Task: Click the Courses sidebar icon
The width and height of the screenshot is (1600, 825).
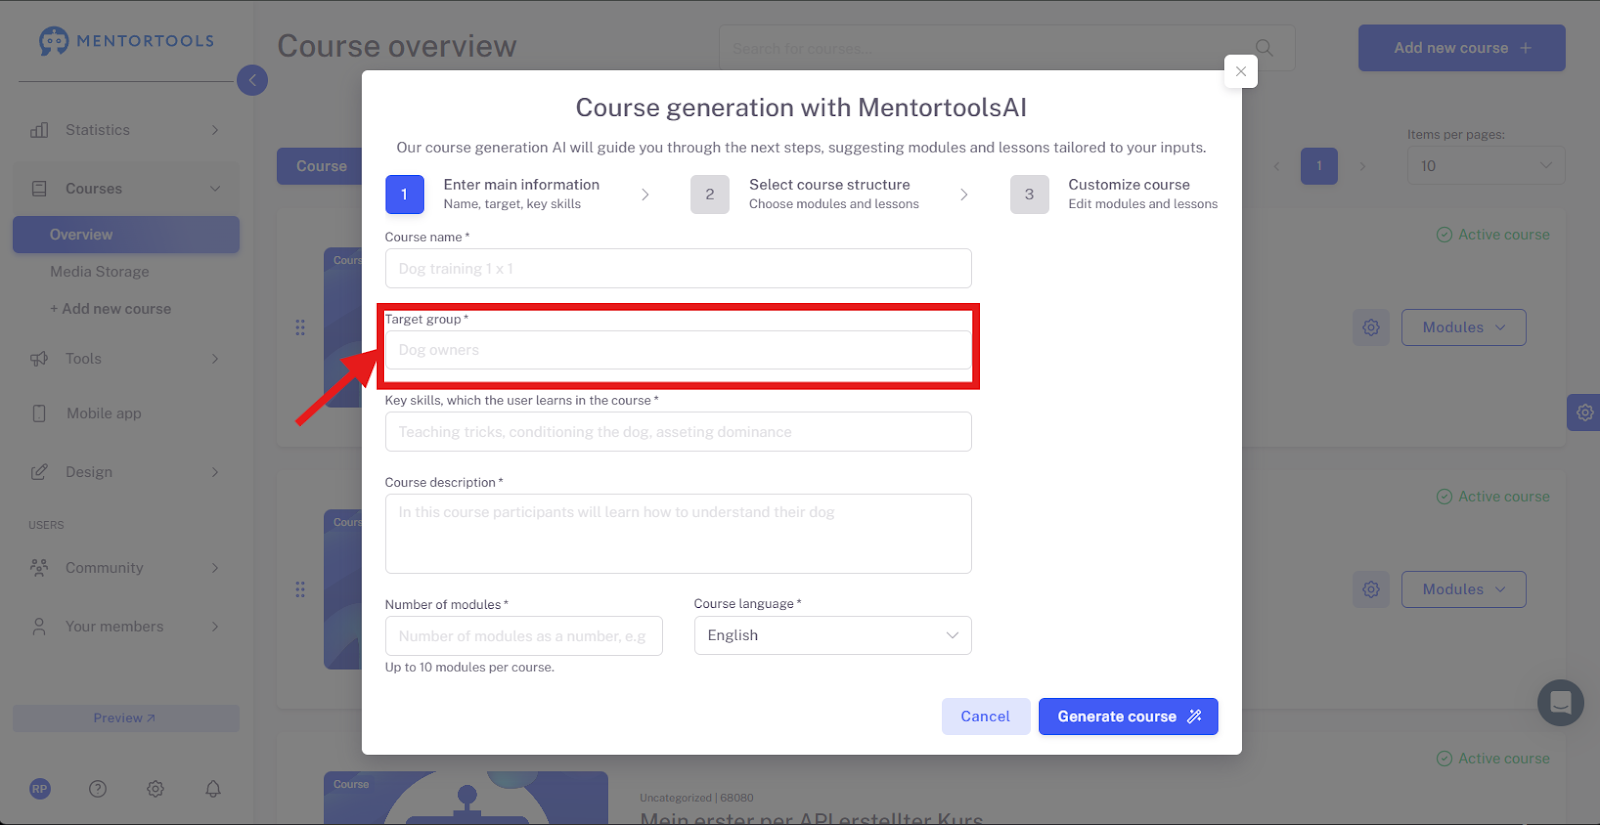Action: click(40, 189)
